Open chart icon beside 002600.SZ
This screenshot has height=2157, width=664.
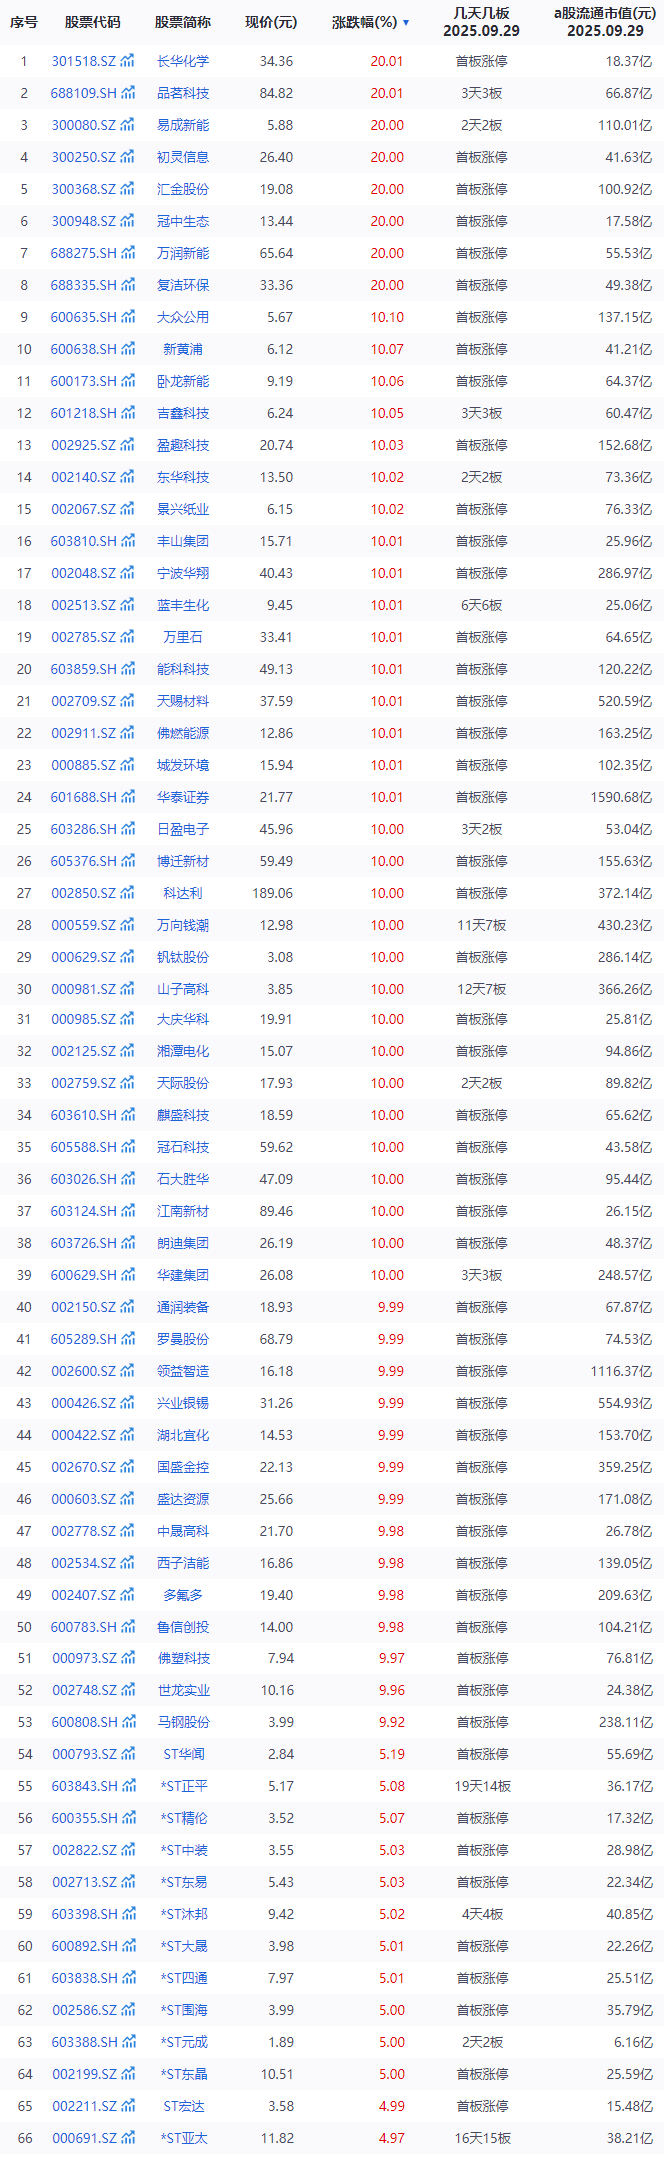[128, 1371]
